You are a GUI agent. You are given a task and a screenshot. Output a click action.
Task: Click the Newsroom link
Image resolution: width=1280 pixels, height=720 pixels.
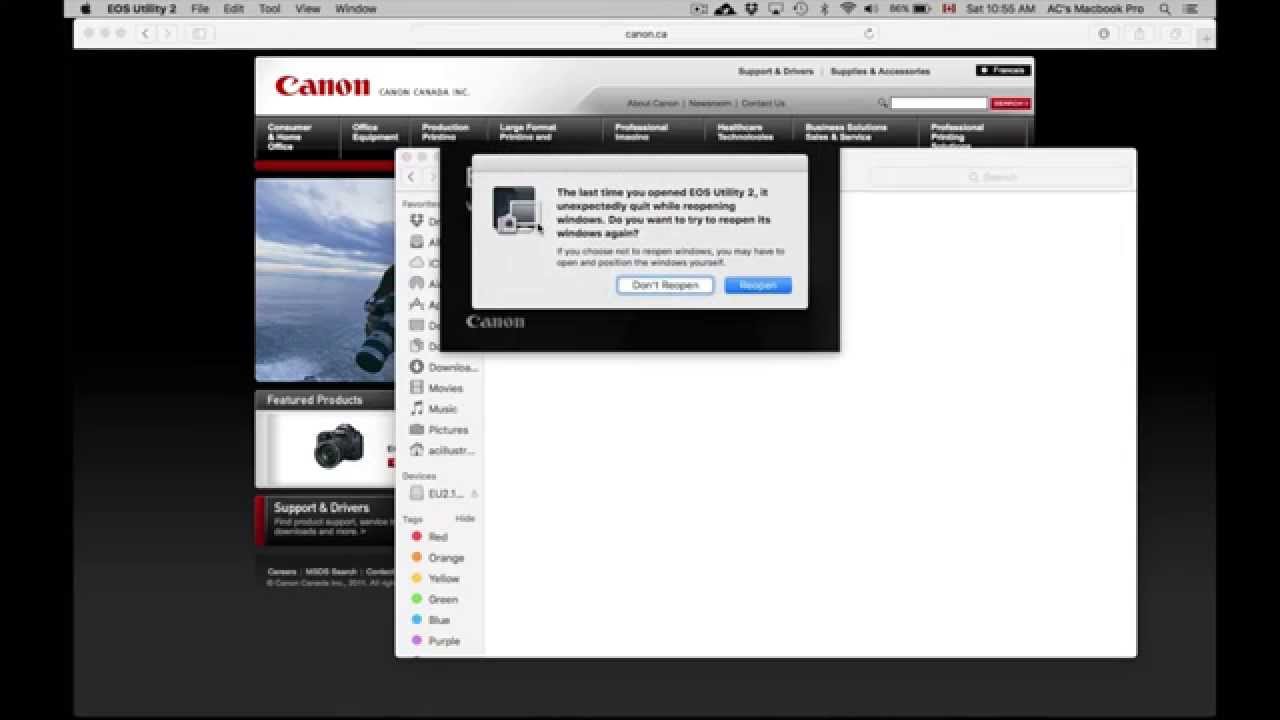point(710,103)
